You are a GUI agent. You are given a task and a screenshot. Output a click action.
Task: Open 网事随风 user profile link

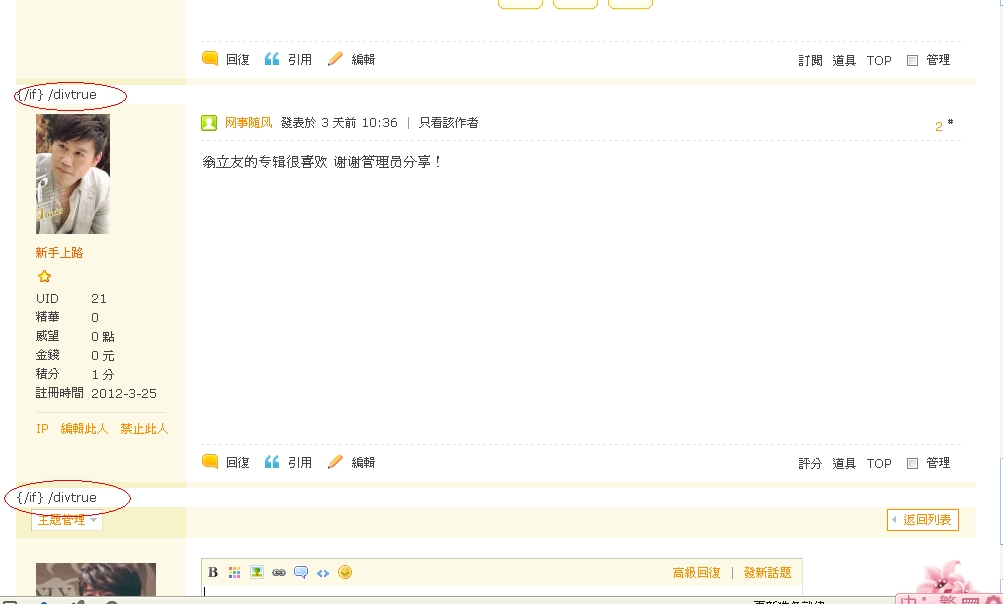tap(248, 122)
